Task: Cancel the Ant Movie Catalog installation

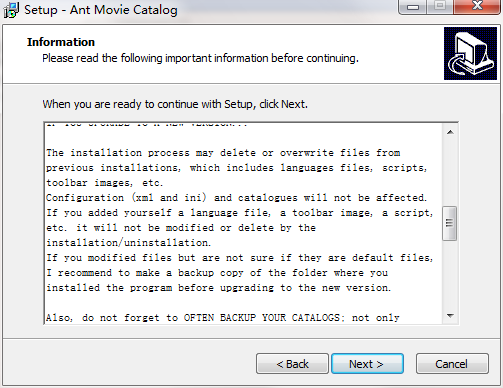Action: click(452, 364)
